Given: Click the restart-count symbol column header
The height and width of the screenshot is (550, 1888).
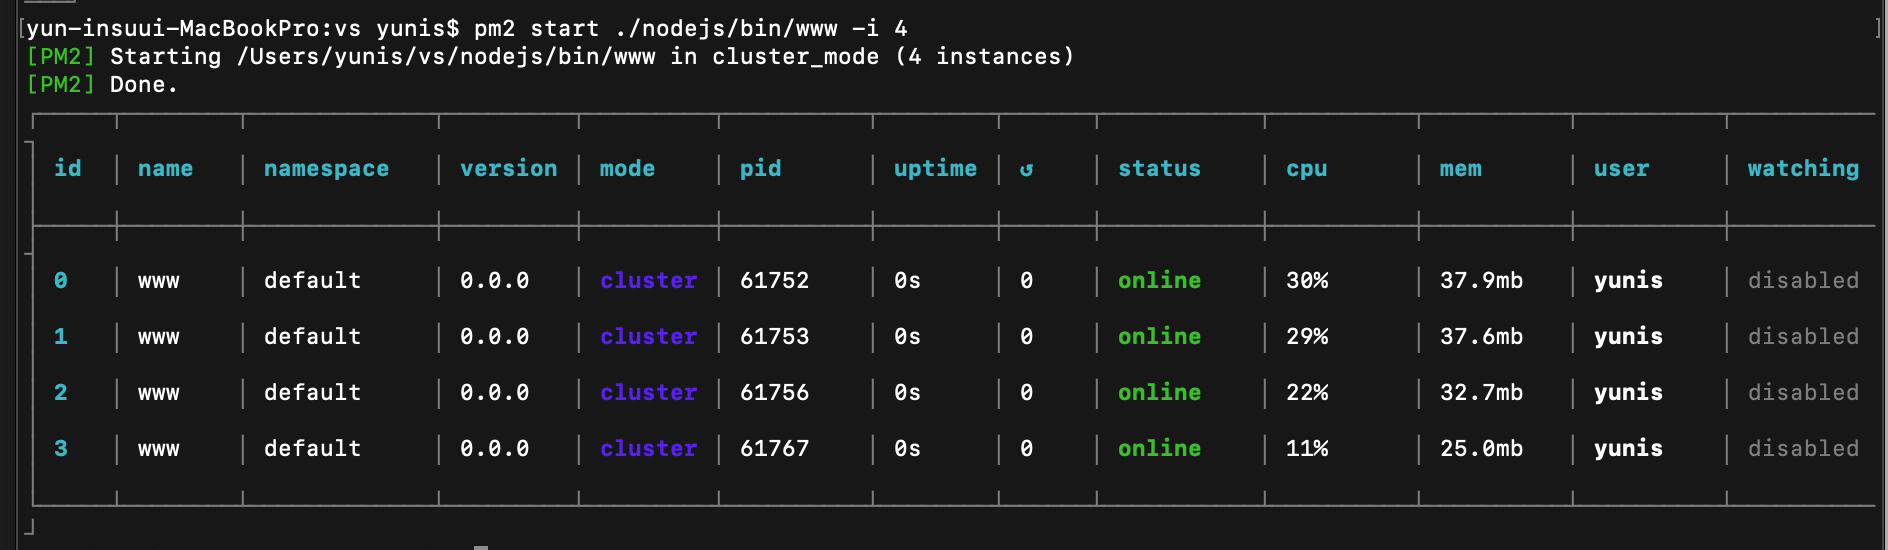Looking at the screenshot, I should pyautogui.click(x=1026, y=169).
